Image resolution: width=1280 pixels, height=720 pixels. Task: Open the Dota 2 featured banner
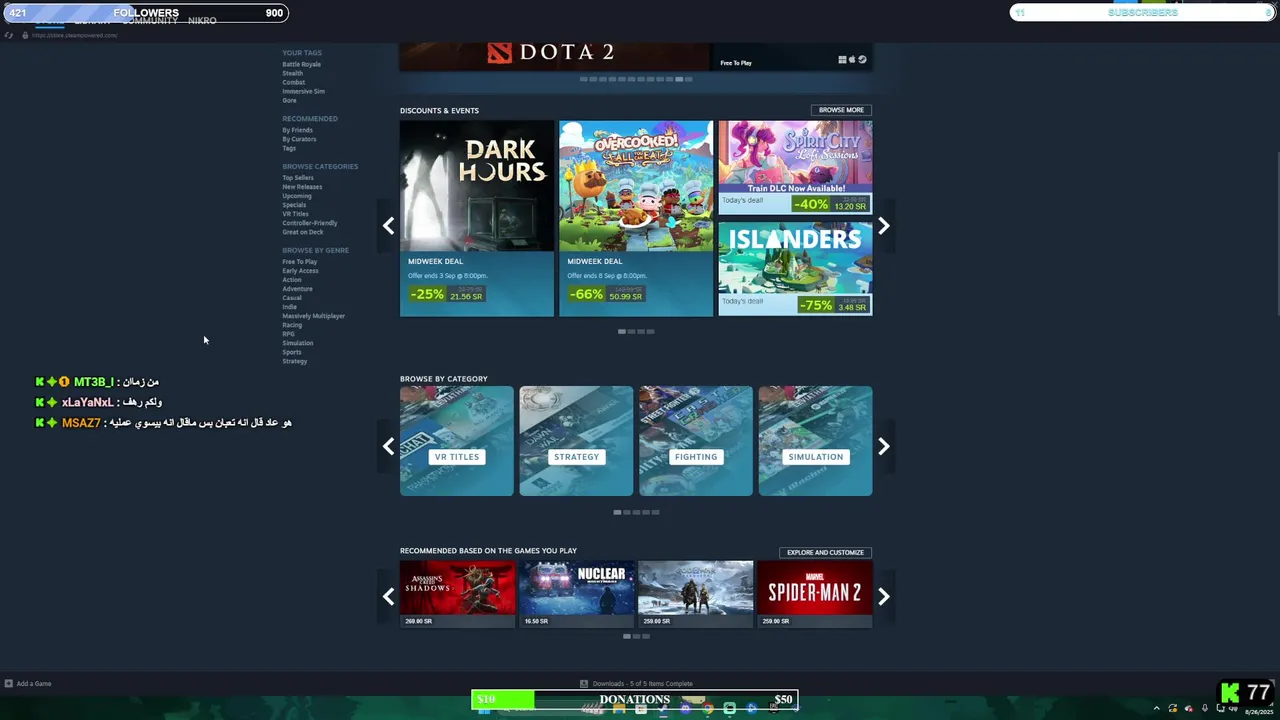tap(636, 56)
